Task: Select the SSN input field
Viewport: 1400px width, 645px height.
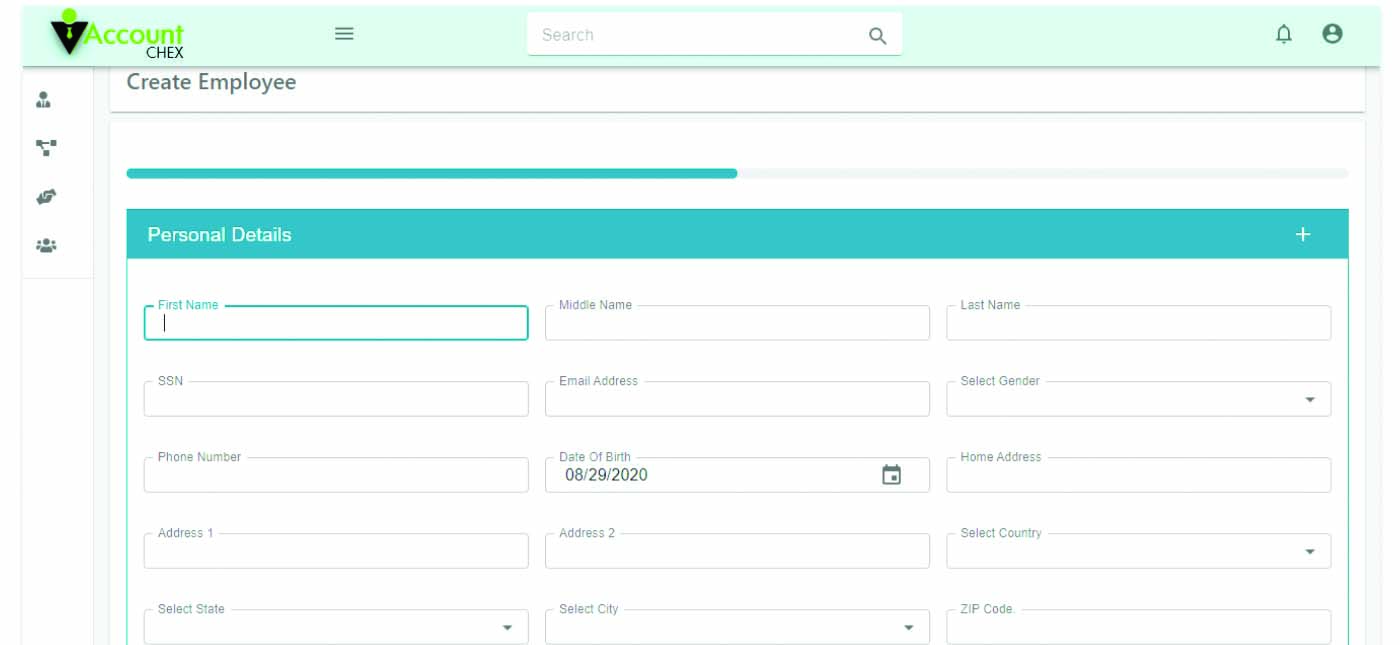Action: pyautogui.click(x=336, y=399)
